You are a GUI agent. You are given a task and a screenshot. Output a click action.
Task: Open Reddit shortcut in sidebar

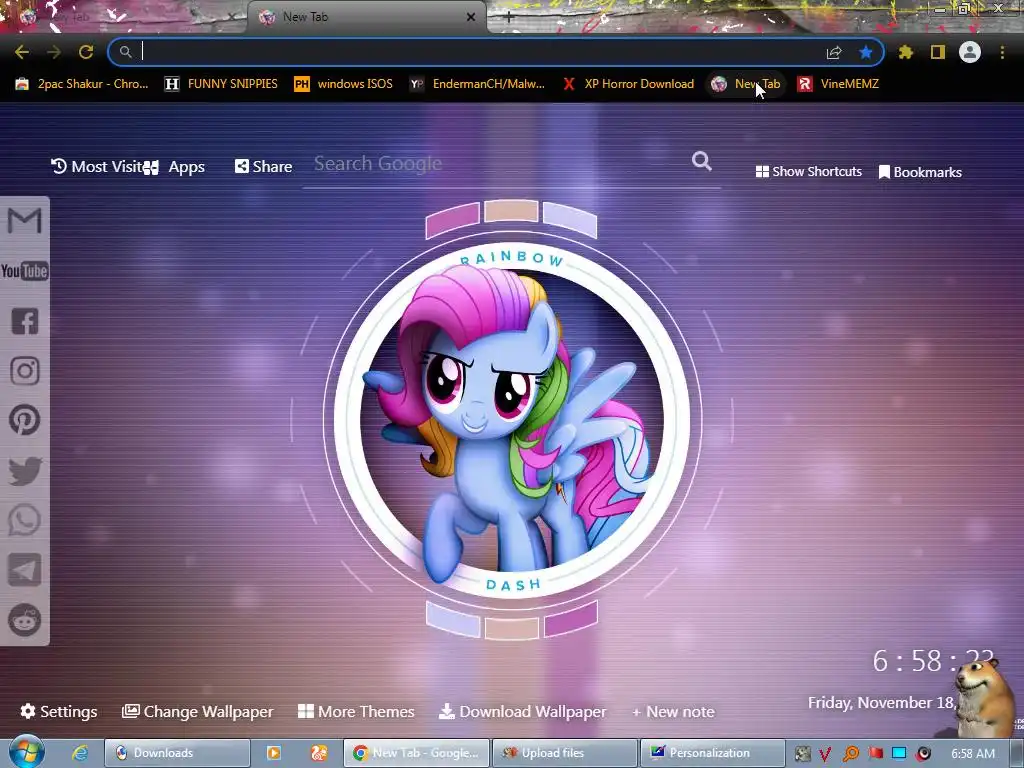pyautogui.click(x=25, y=620)
